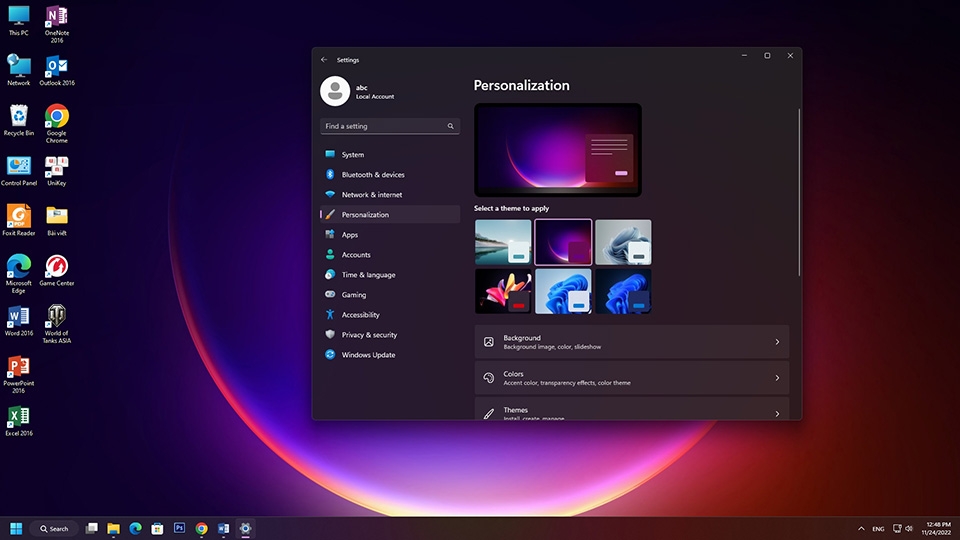The height and width of the screenshot is (540, 960).
Task: Apply the gray bloom theme
Action: click(623, 242)
